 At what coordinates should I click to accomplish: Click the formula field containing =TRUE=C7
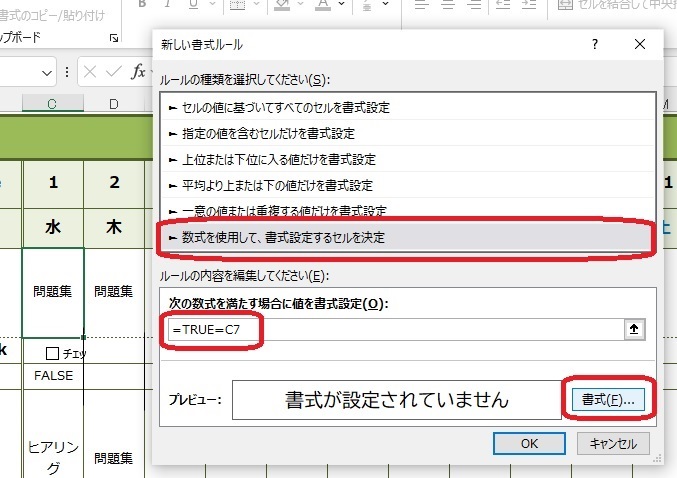tap(390, 330)
